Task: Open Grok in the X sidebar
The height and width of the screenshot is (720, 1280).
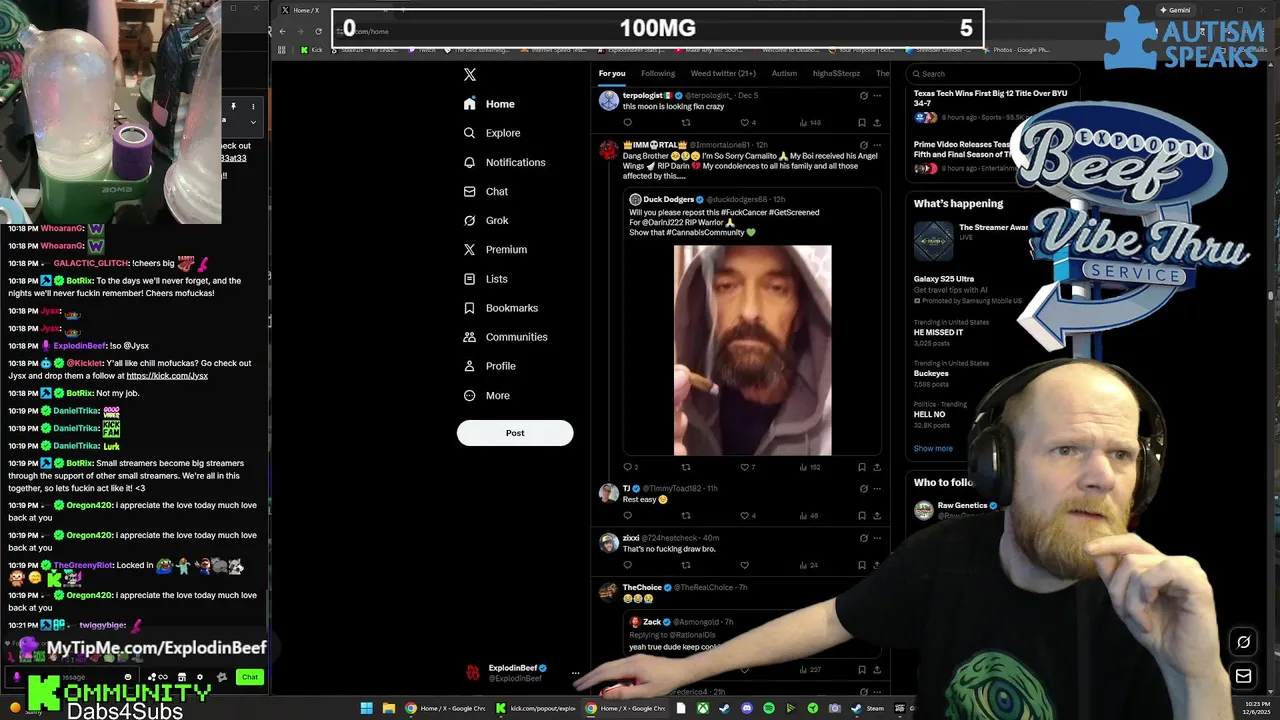Action: (x=486, y=220)
